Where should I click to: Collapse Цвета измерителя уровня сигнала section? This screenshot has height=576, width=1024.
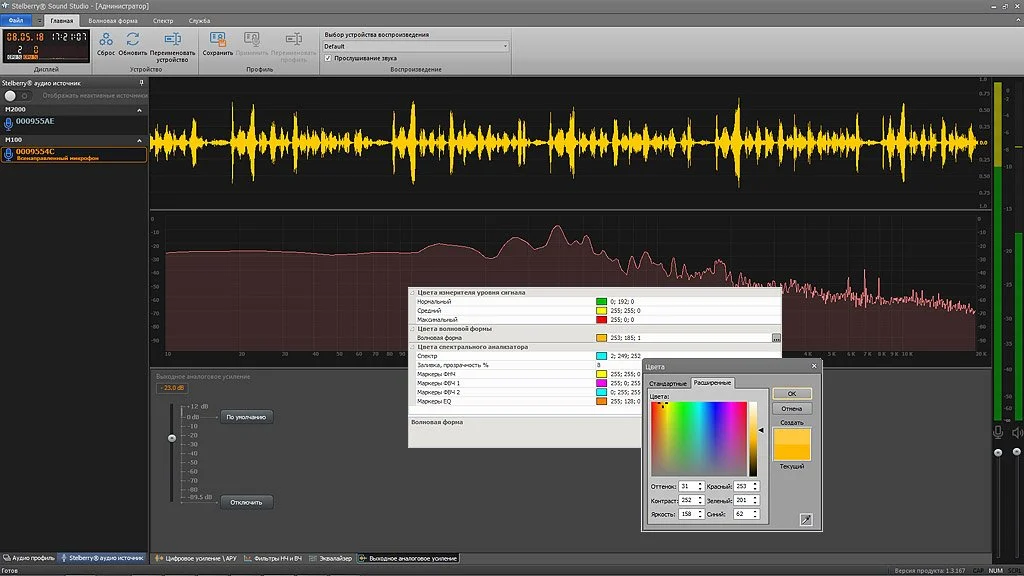pos(412,293)
